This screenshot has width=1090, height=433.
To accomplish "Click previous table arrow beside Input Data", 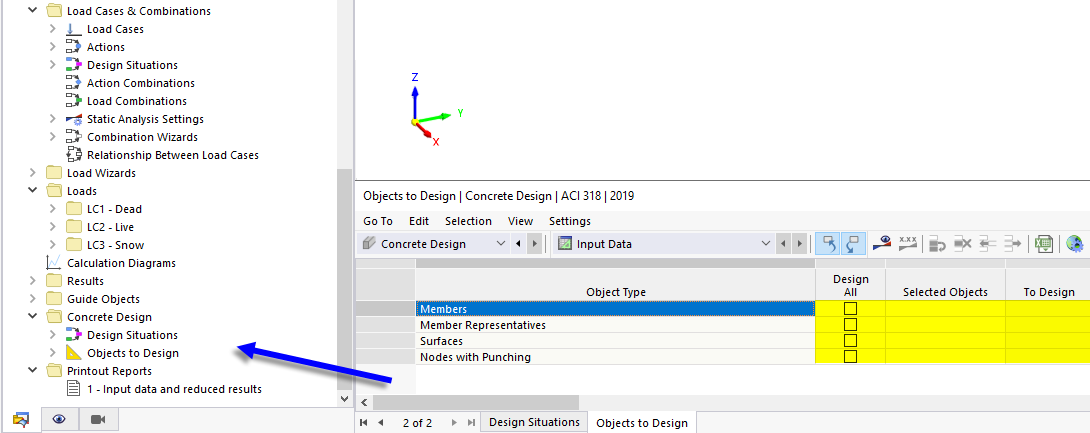I will 783,244.
